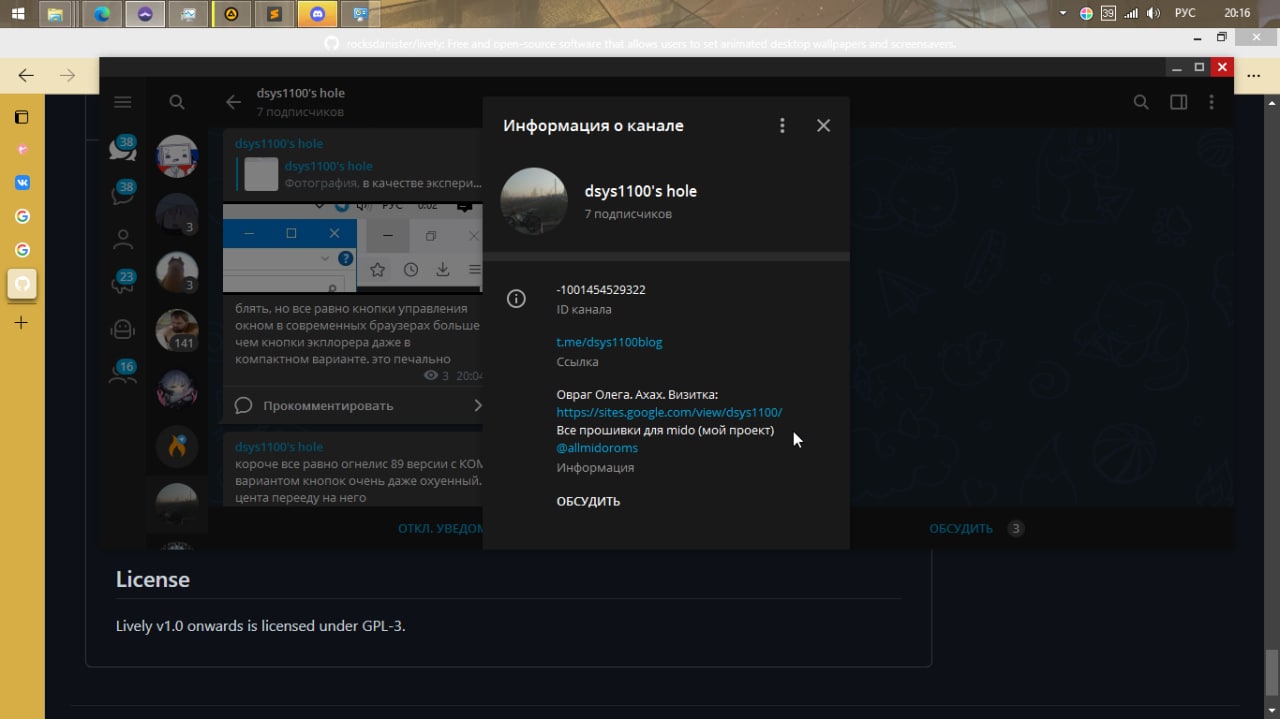Click network signal icon in tray
The height and width of the screenshot is (719, 1280).
[x=1131, y=14]
